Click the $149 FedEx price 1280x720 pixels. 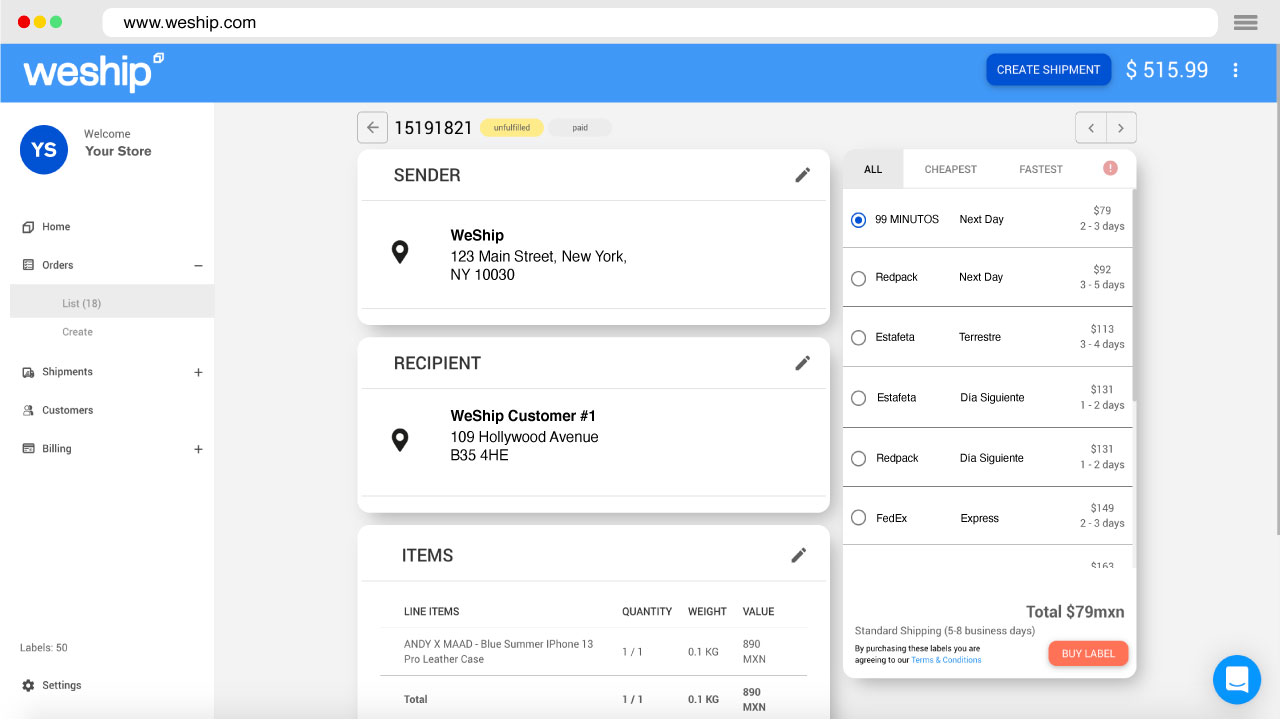point(1102,508)
